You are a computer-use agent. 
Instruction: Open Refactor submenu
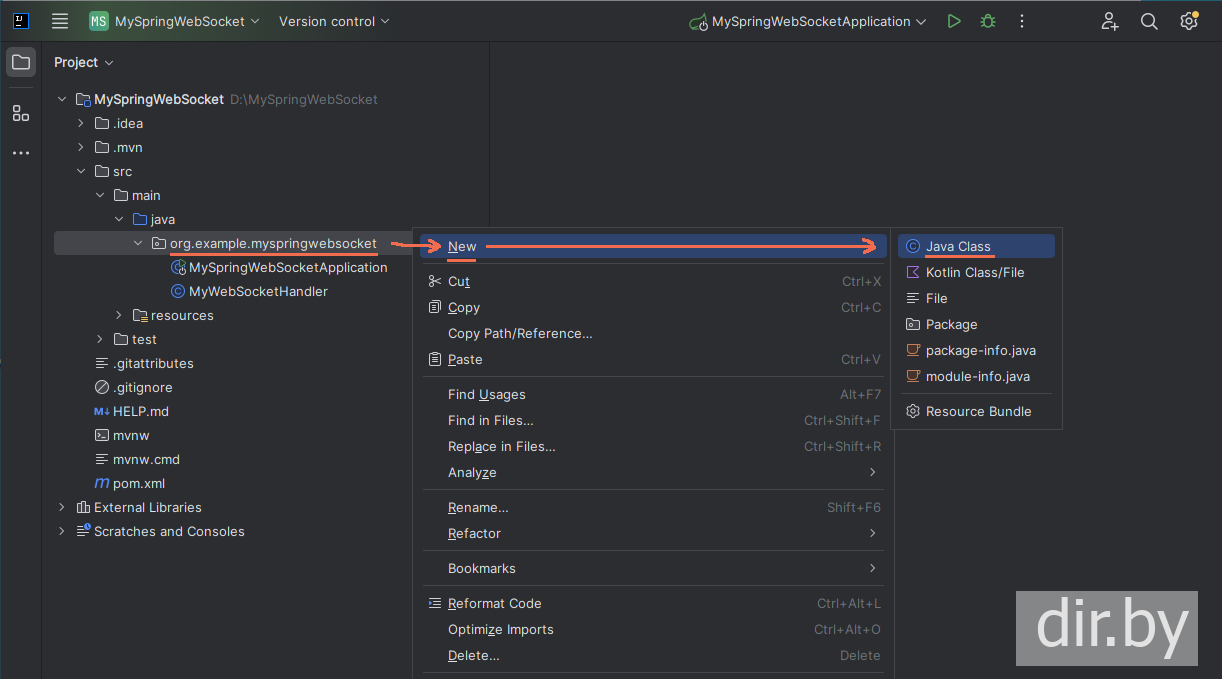653,533
